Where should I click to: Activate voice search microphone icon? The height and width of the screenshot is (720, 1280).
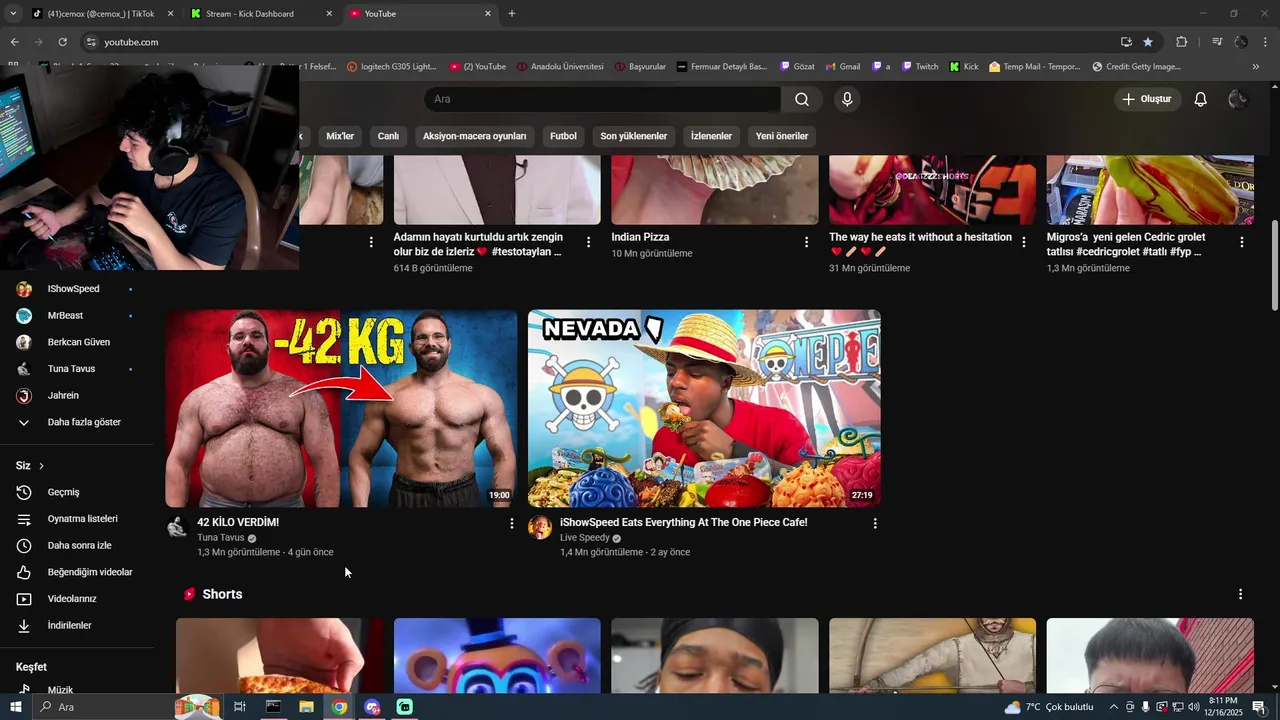pos(847,99)
